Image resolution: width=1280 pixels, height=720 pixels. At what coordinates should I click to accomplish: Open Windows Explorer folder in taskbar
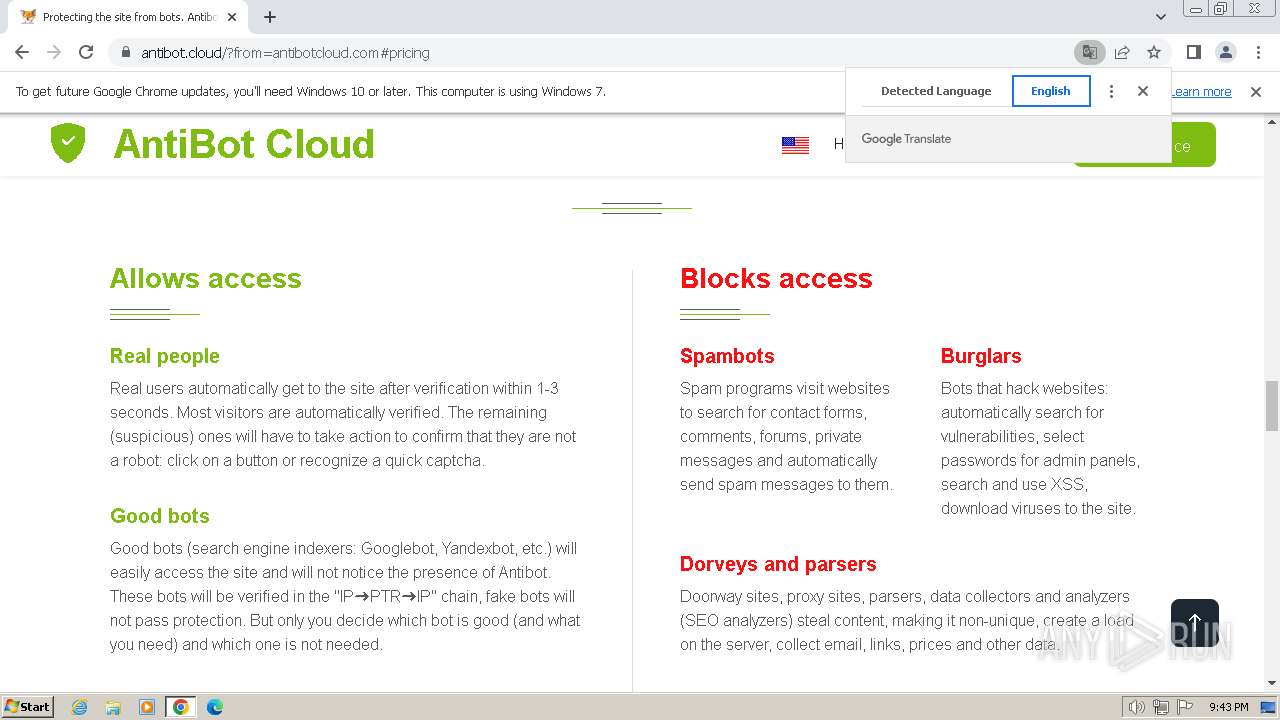(113, 706)
